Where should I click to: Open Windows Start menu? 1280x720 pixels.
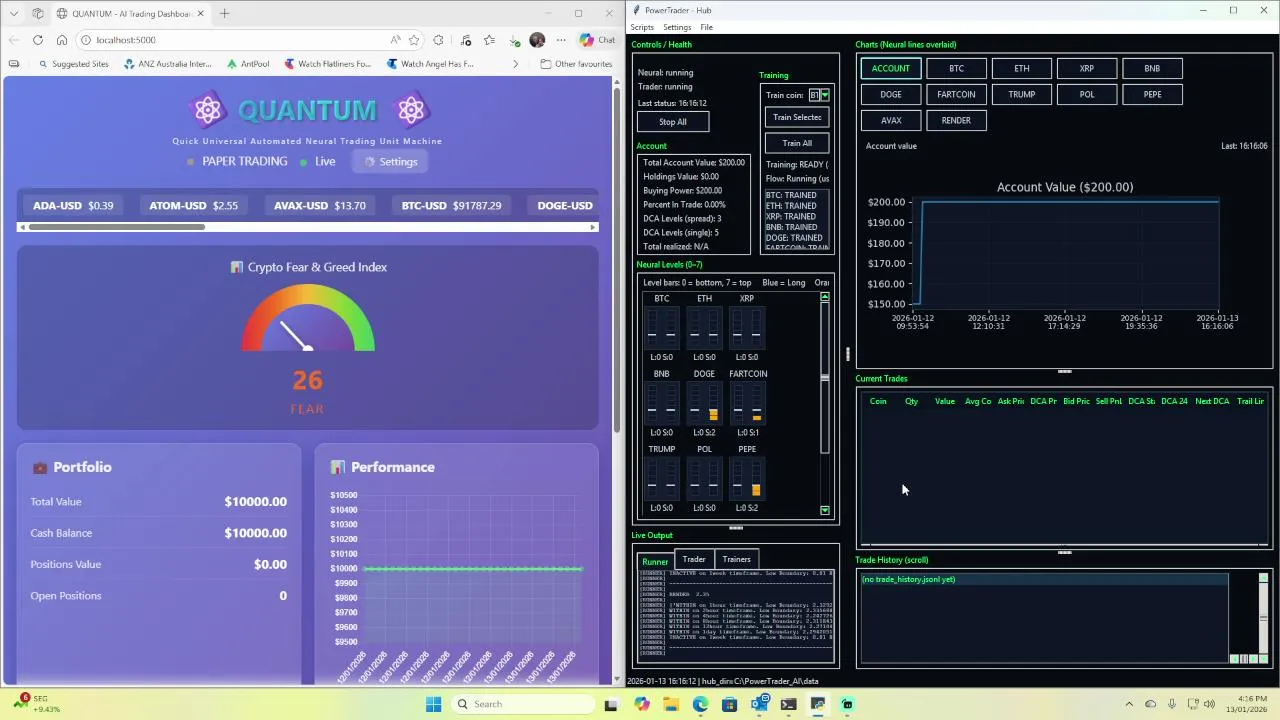[433, 704]
